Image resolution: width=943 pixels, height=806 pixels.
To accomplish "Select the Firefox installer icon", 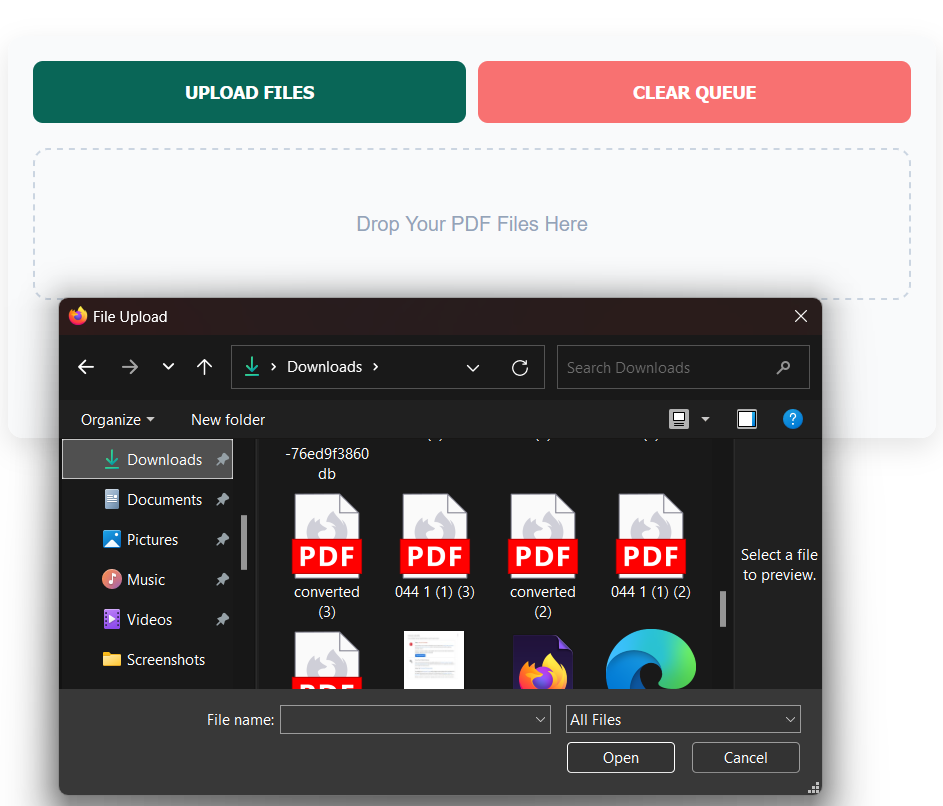I will [x=543, y=661].
